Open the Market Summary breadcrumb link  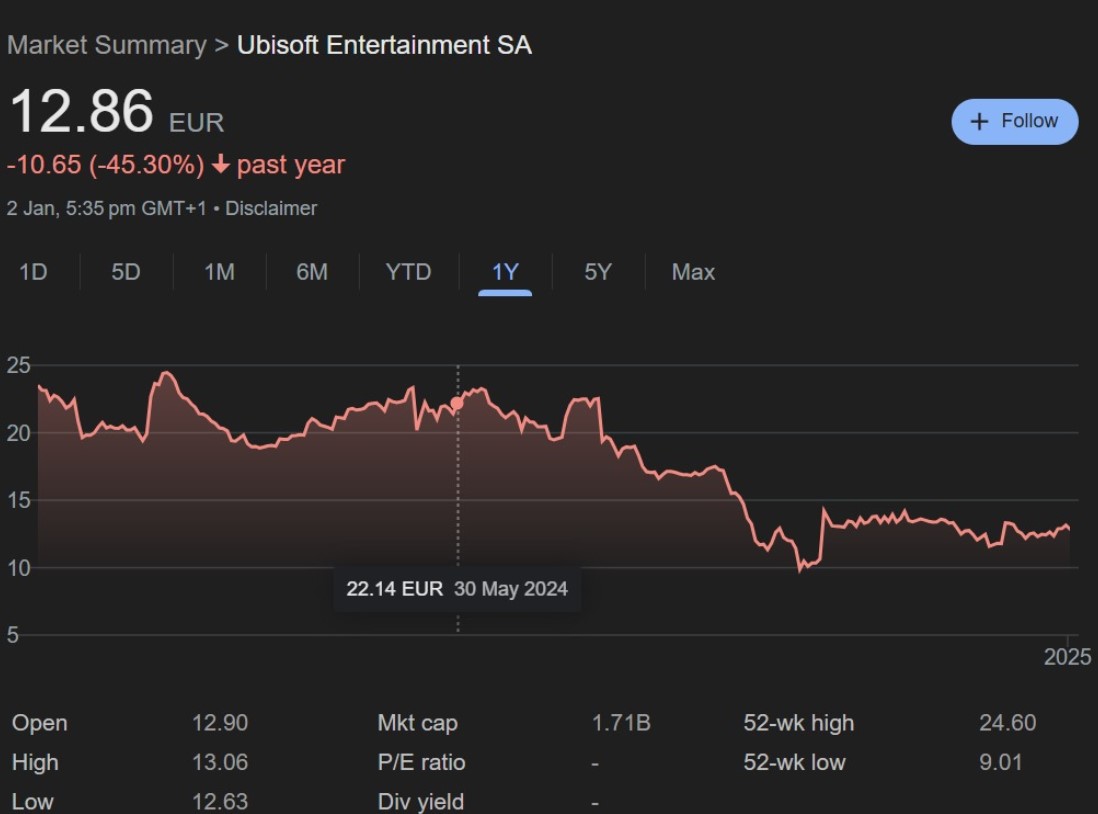[x=106, y=46]
